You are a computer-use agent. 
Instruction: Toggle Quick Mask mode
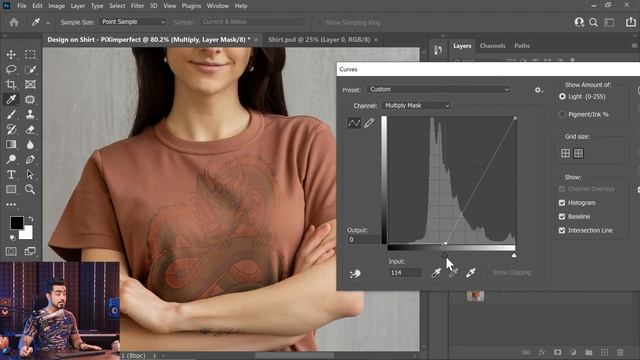click(x=11, y=251)
